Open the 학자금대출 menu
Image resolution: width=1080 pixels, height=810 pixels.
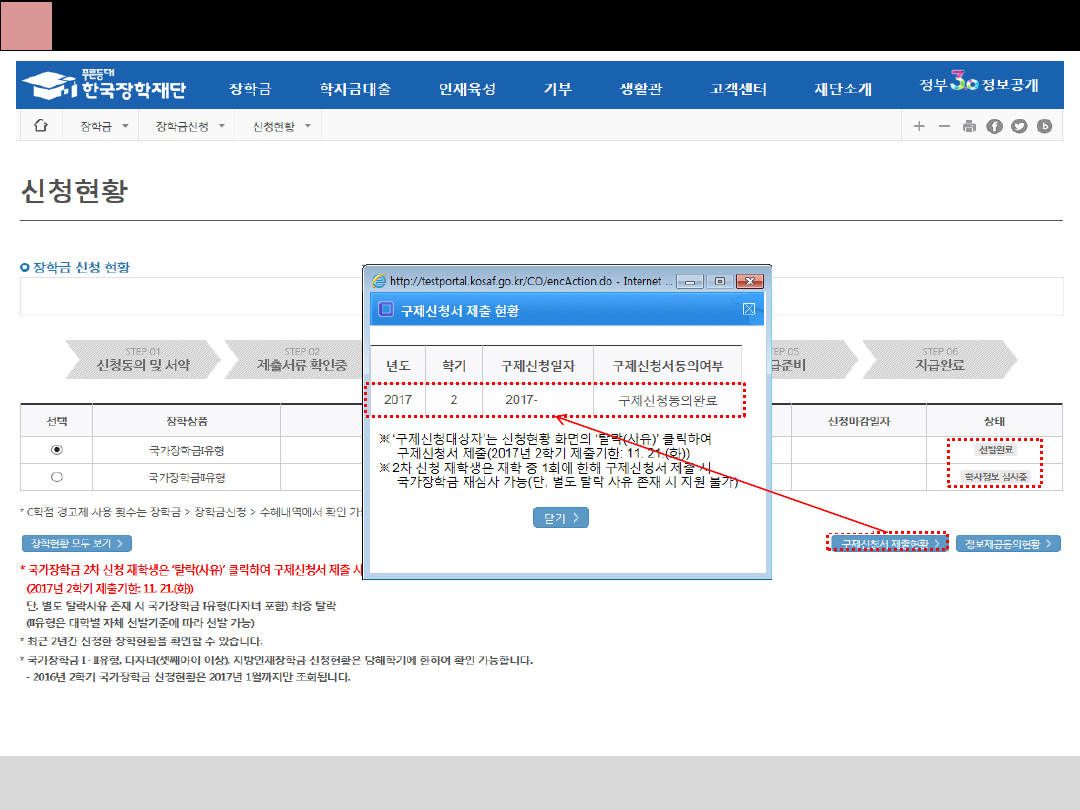(x=355, y=89)
